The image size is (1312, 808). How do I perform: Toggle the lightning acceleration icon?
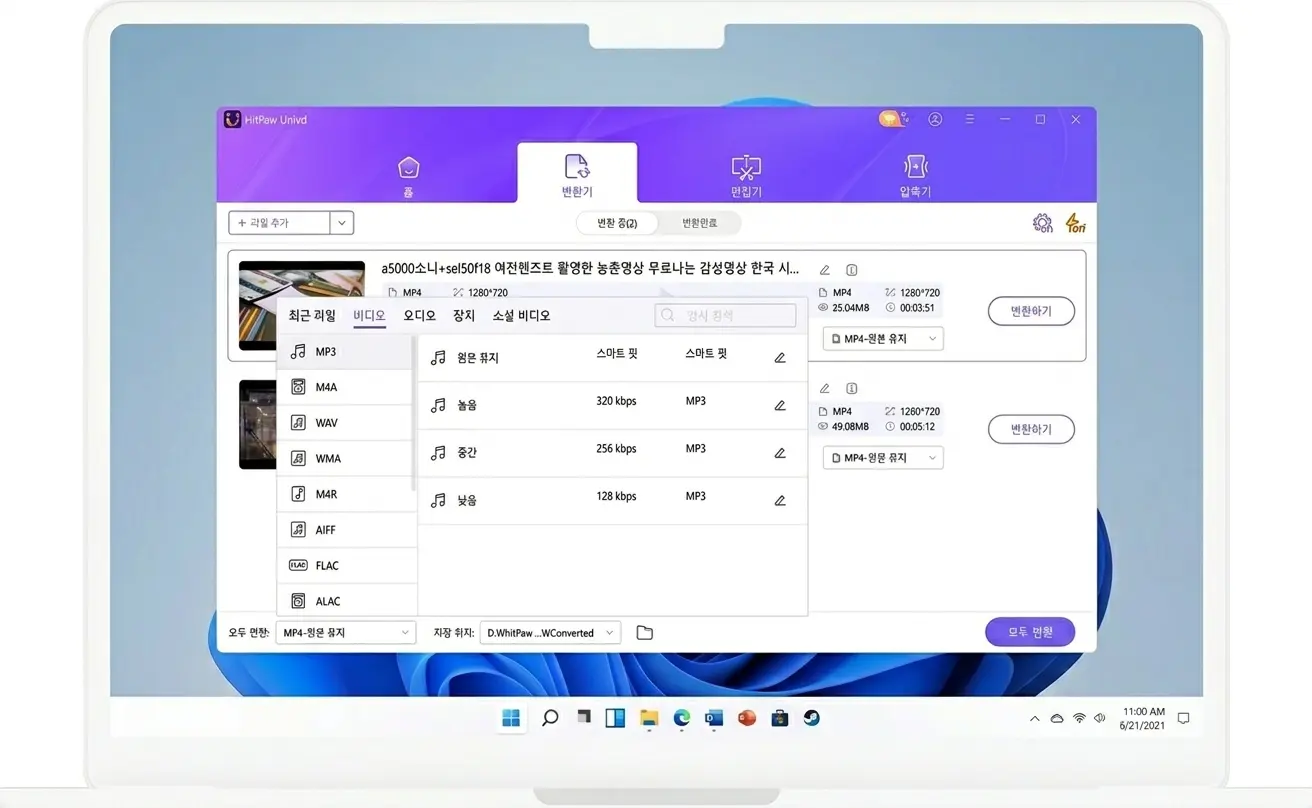1075,223
